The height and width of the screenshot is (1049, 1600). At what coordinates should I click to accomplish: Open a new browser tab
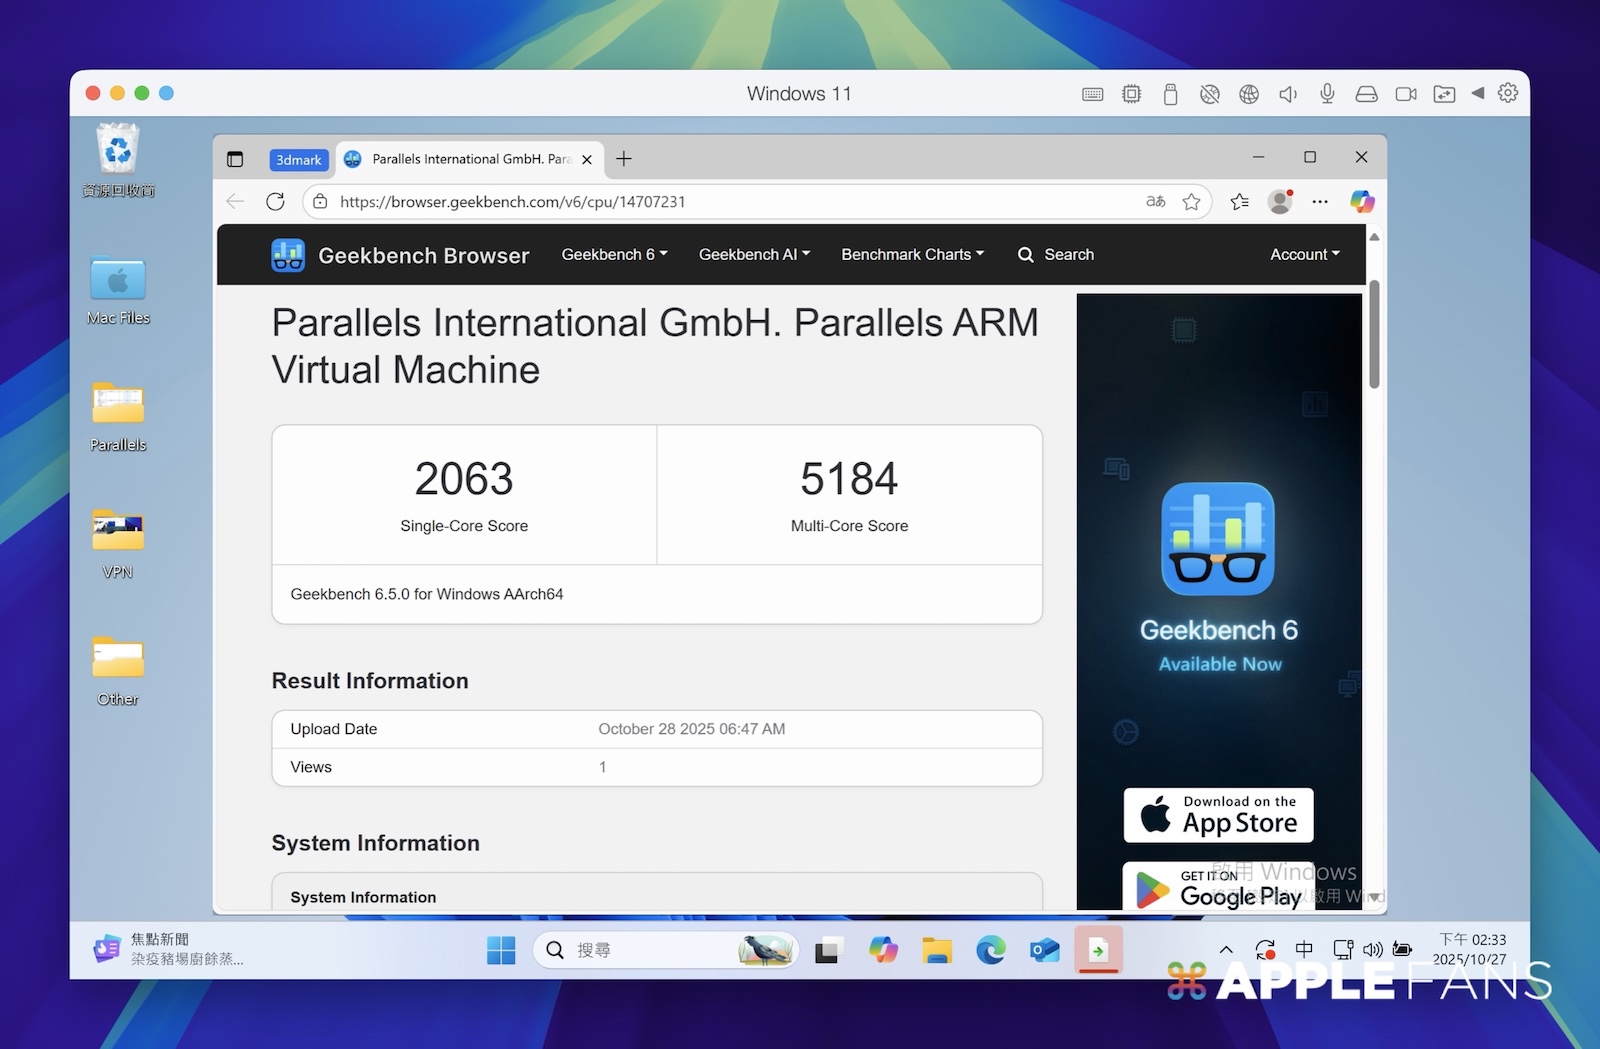pos(624,159)
